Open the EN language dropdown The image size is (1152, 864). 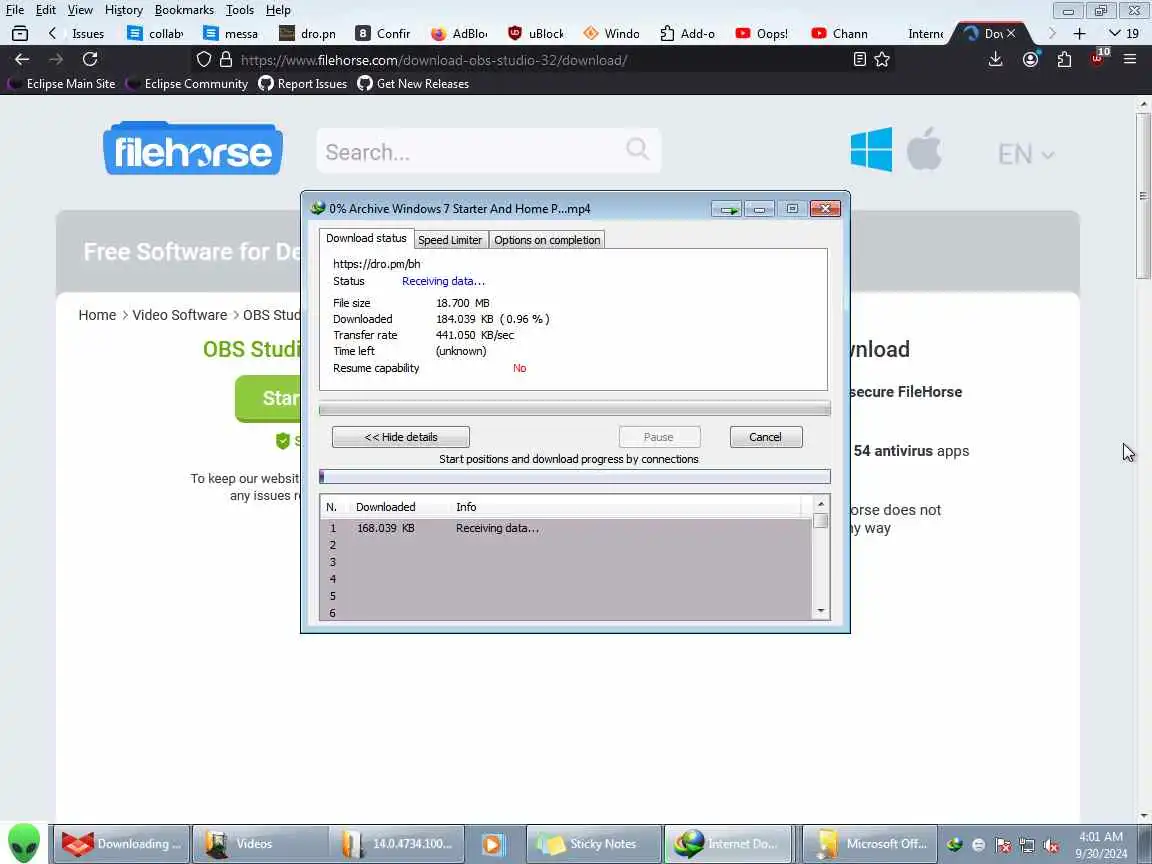(1026, 154)
